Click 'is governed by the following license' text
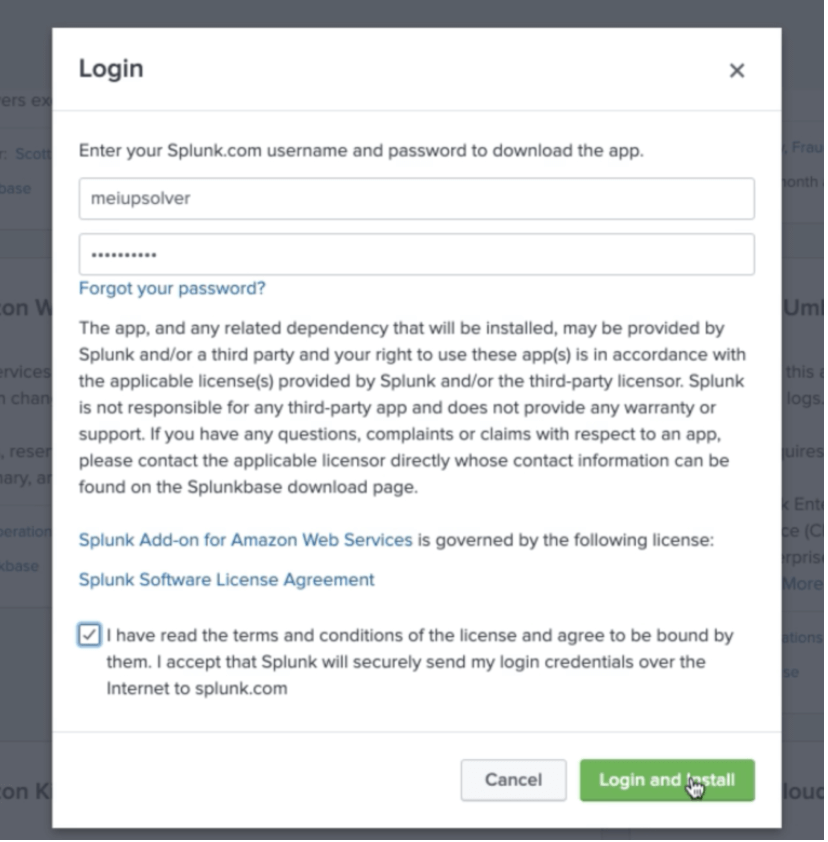The width and height of the screenshot is (828, 842). click(x=566, y=540)
